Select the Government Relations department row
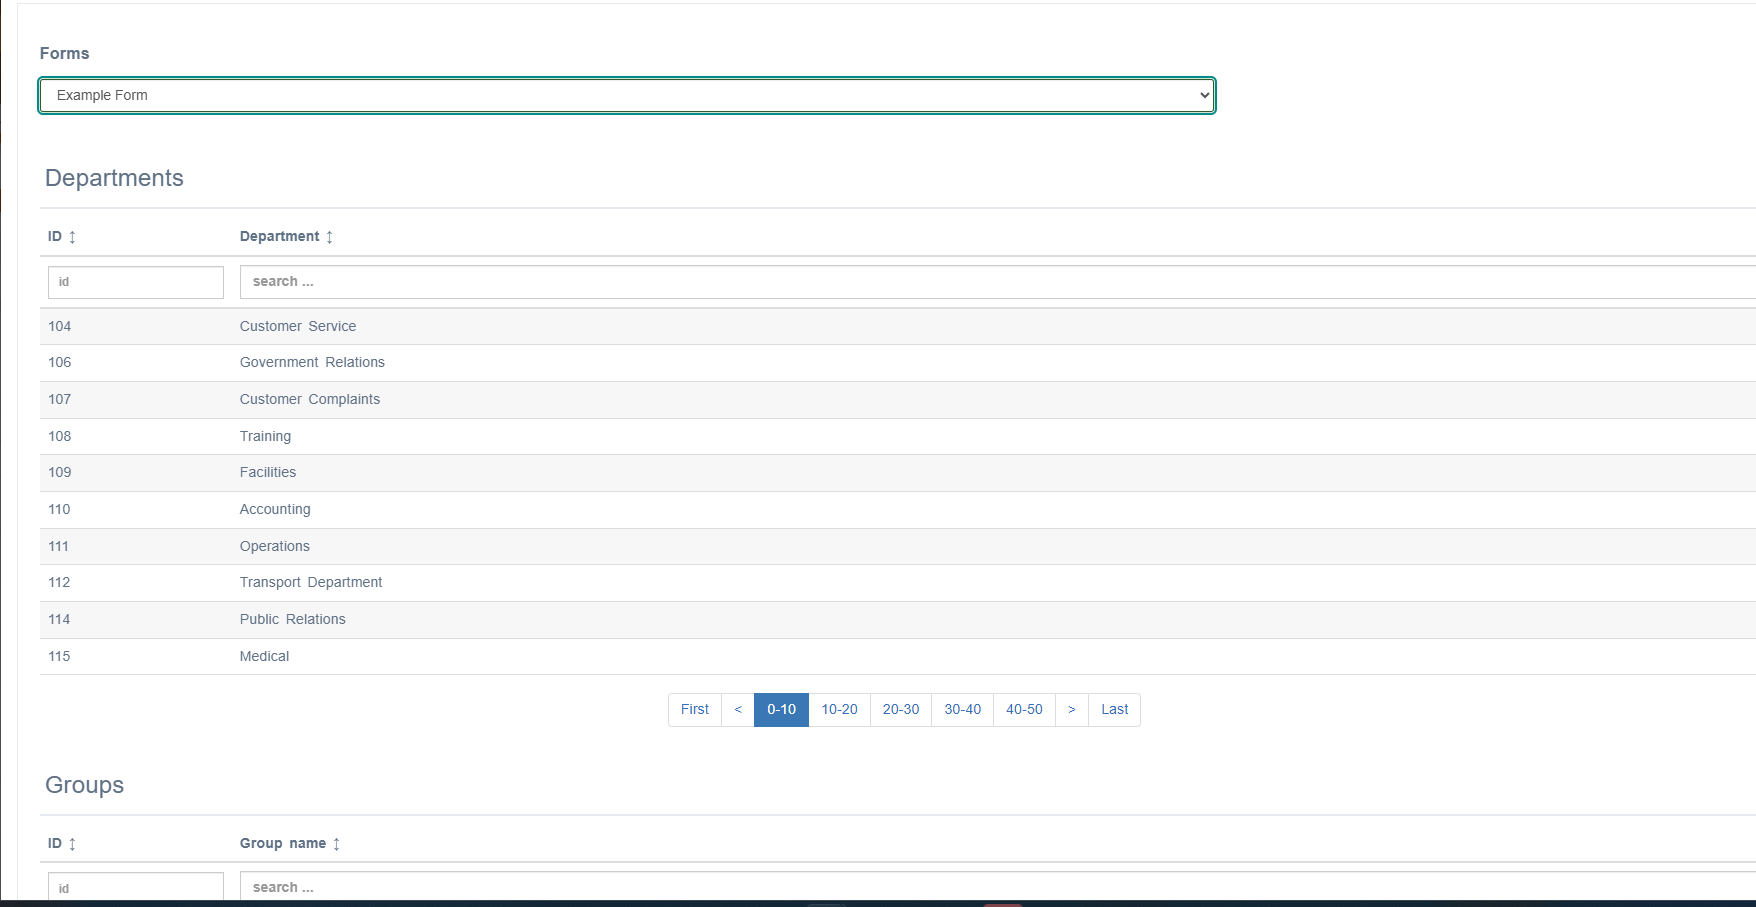Screen dimensions: 1756x907 (898, 363)
